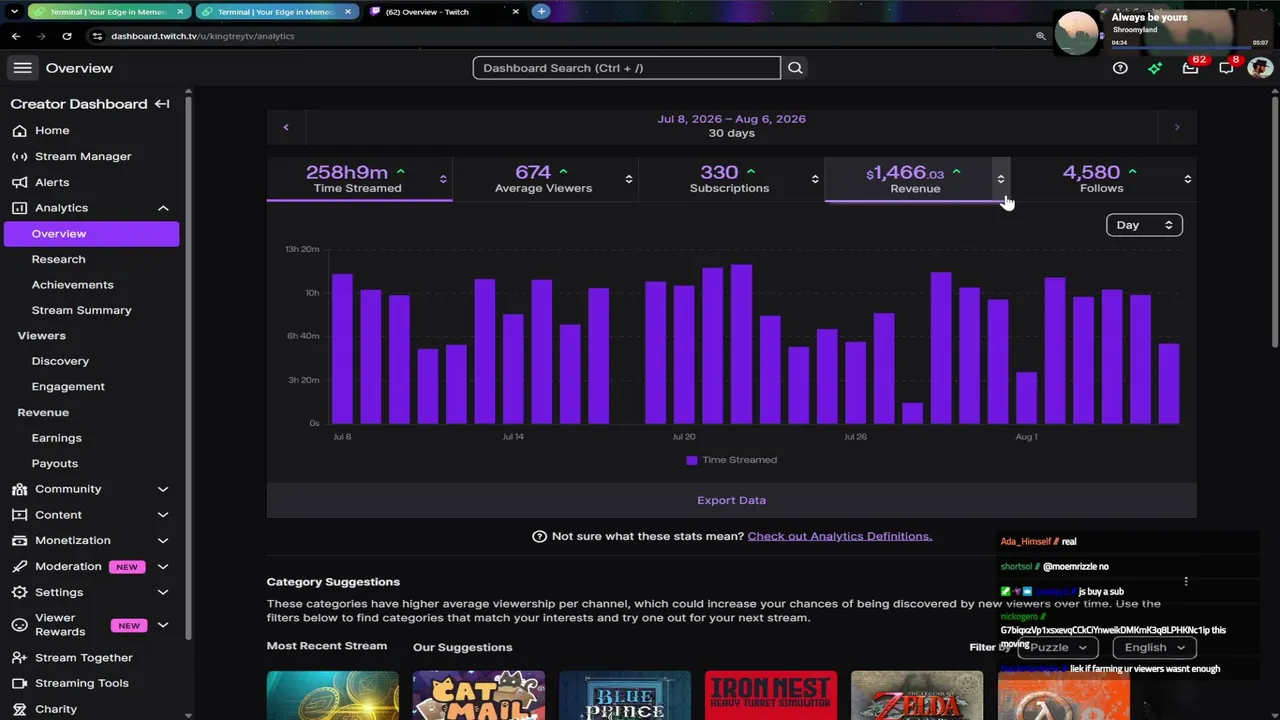Click the Charity ribbon icon
This screenshot has width=1280, height=720.
[x=19, y=709]
